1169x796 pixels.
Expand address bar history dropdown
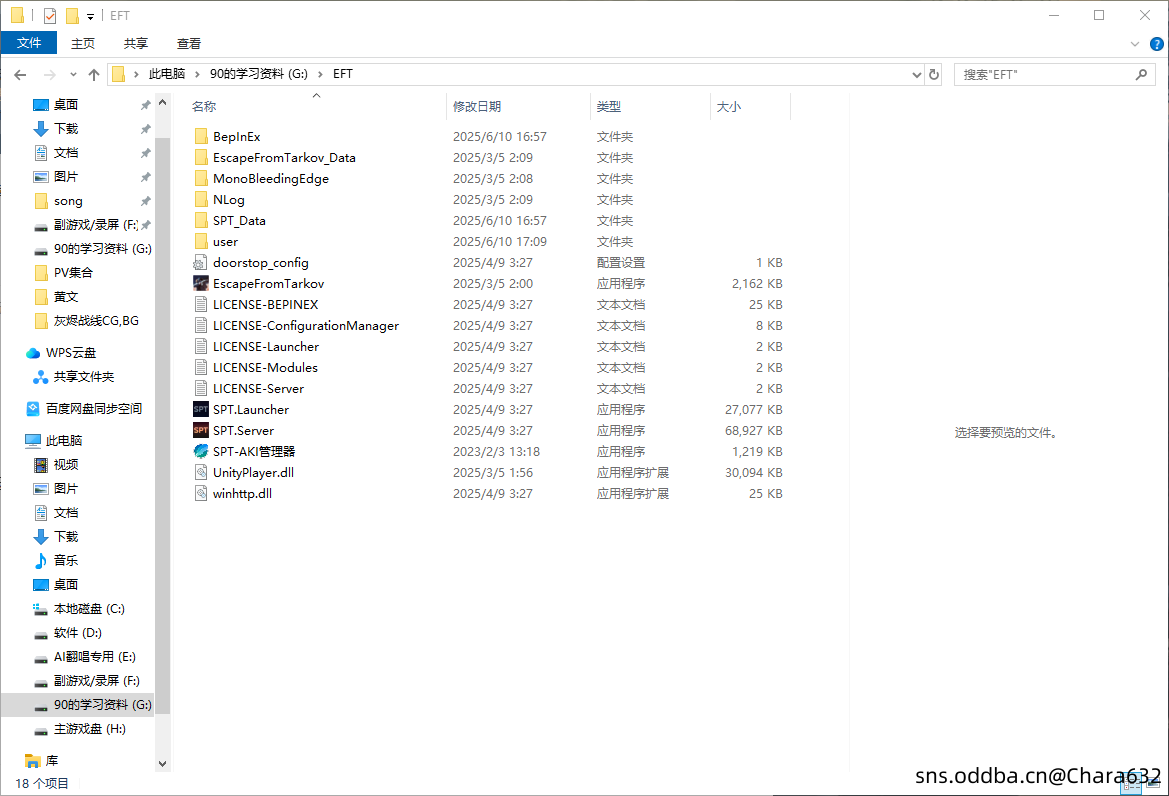click(x=917, y=75)
